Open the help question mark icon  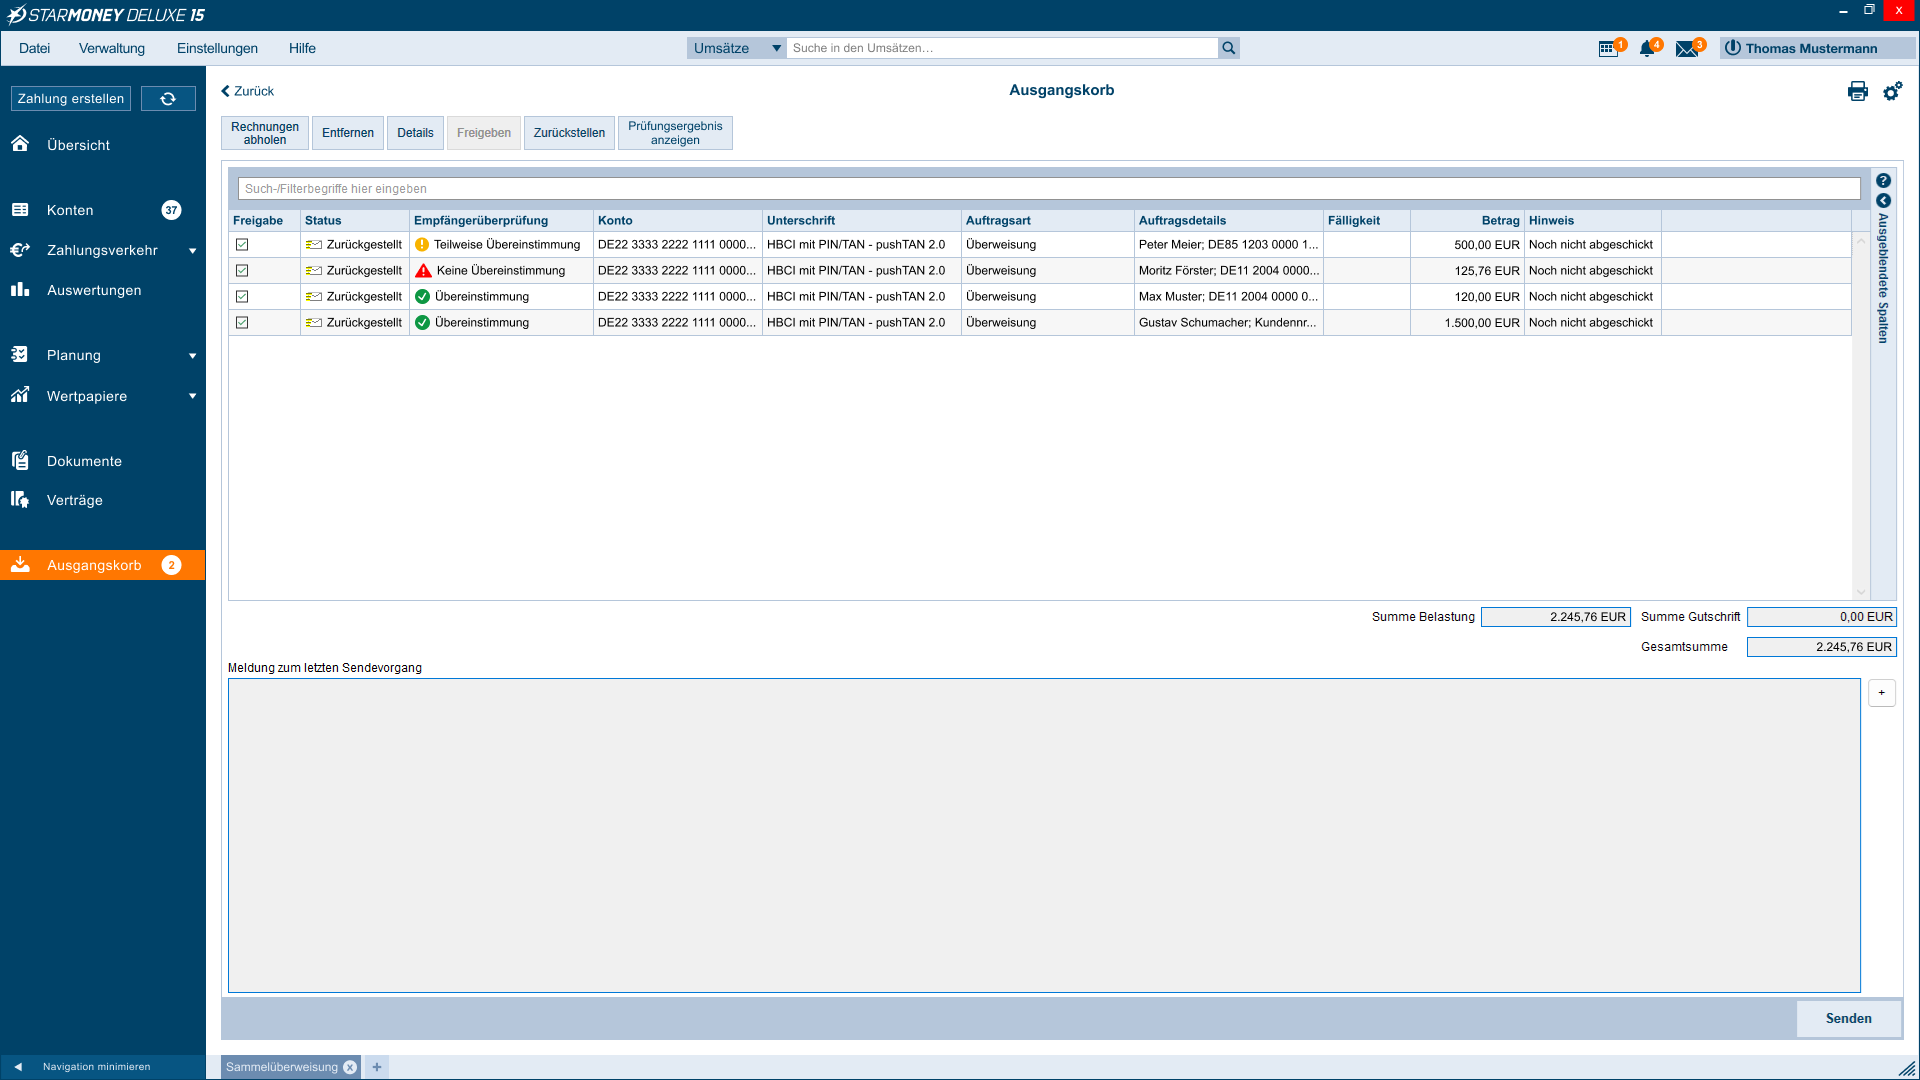click(x=1883, y=181)
